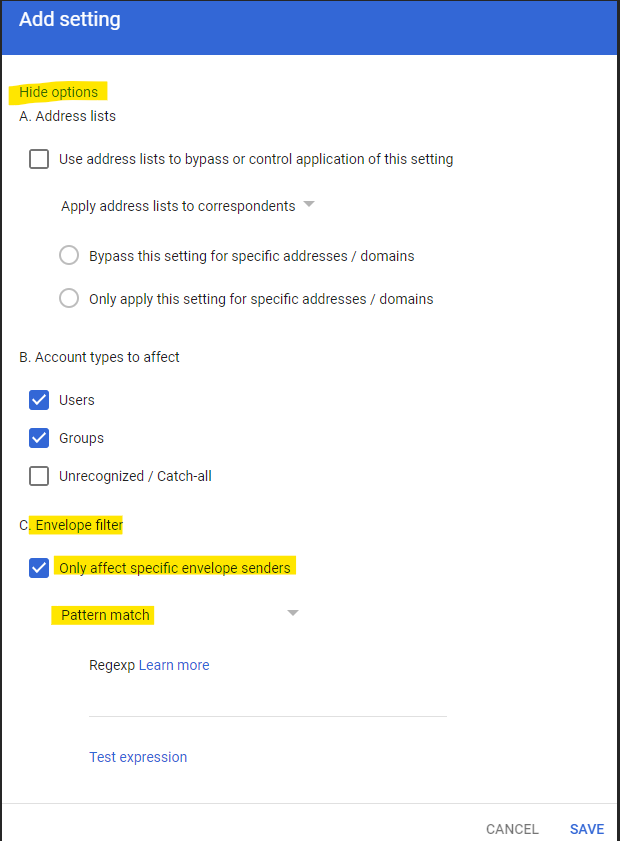Viewport: 620px width, 841px height.
Task: Open Regexp Learn more link
Action: (174, 665)
